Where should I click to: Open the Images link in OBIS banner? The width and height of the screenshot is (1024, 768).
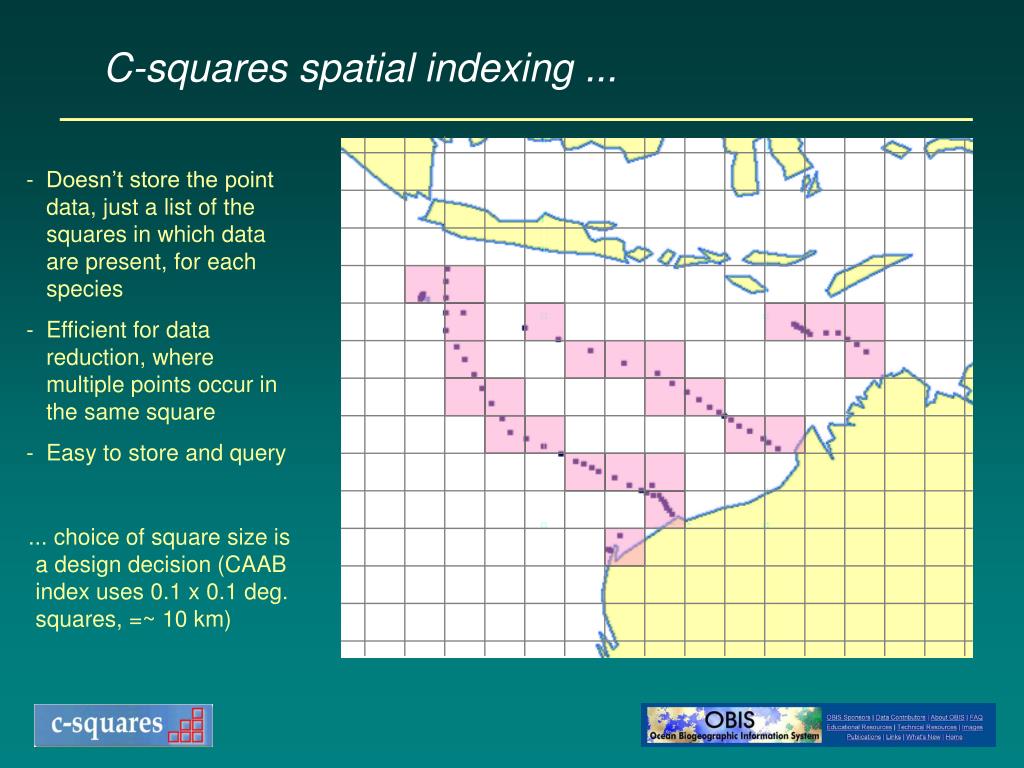click(972, 727)
